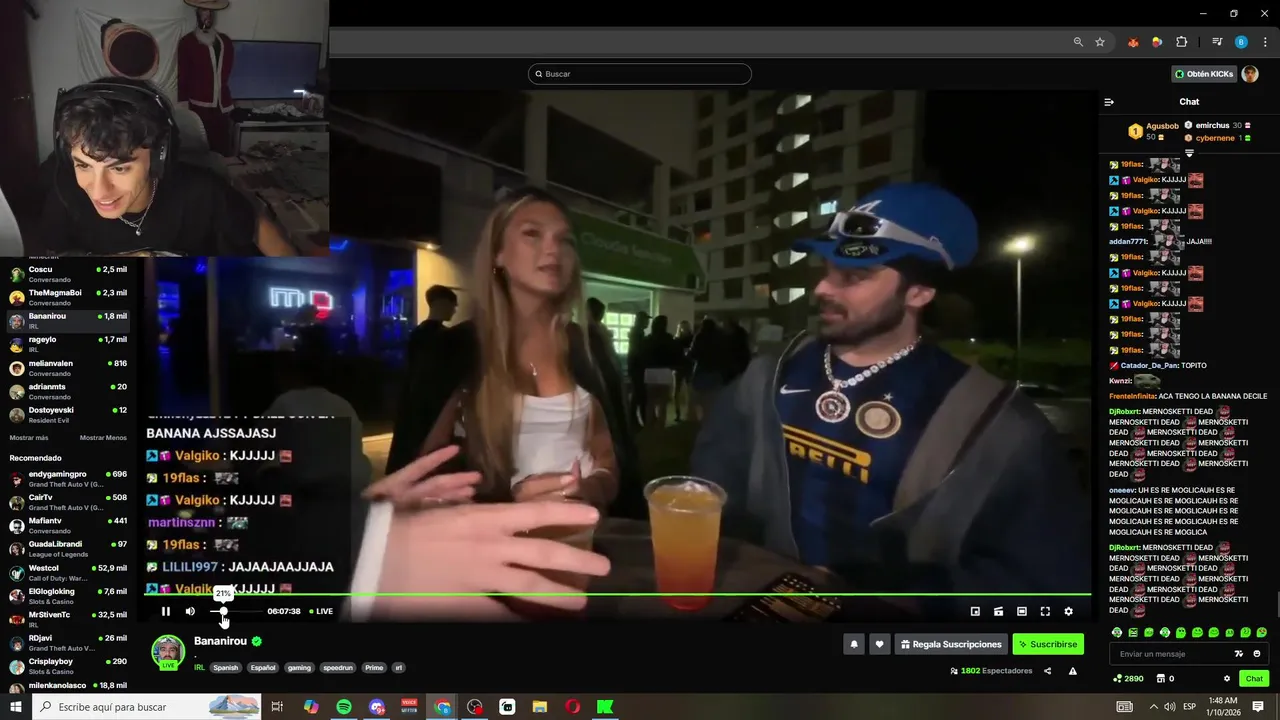The width and height of the screenshot is (1280, 720).
Task: Click Bananirou's live avatar
Action: [x=168, y=652]
